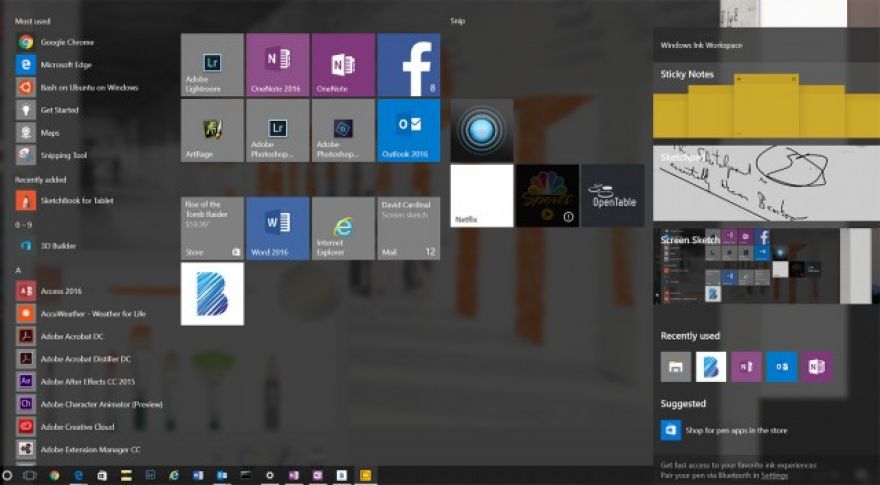Screen dimensions: 880x485
Task: Open the Adobe Photoshop tile left of Outlook 2016
Action: point(343,130)
